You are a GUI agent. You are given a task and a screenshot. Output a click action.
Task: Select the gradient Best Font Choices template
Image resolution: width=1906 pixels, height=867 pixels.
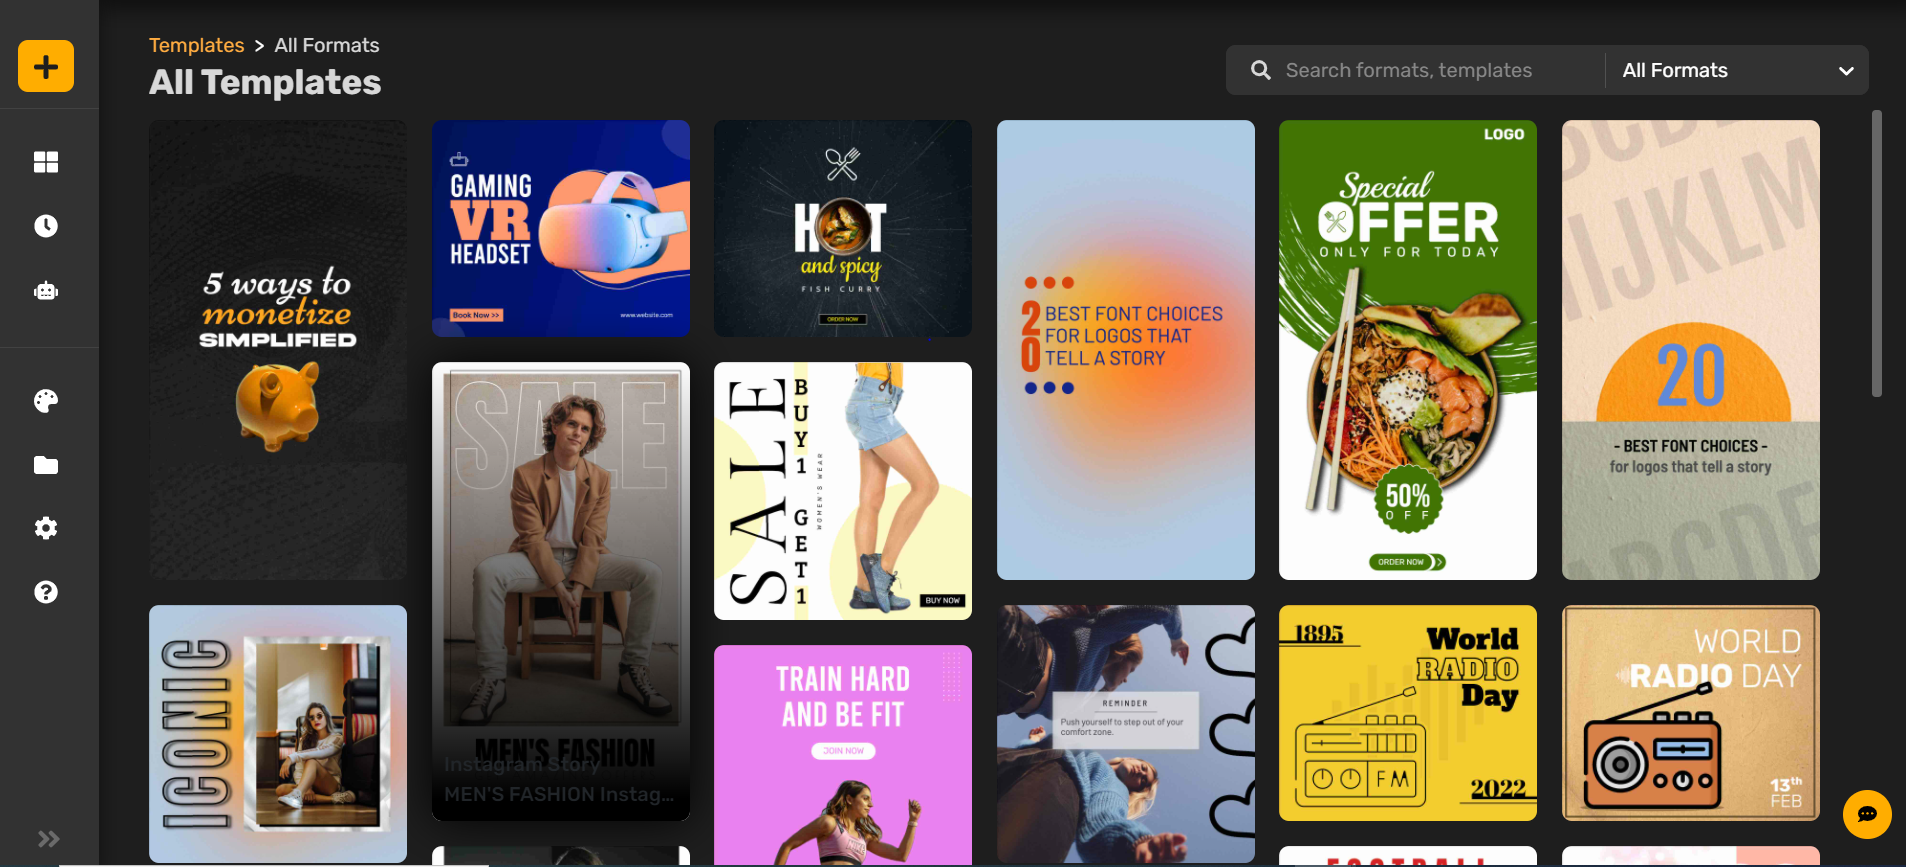[1126, 350]
